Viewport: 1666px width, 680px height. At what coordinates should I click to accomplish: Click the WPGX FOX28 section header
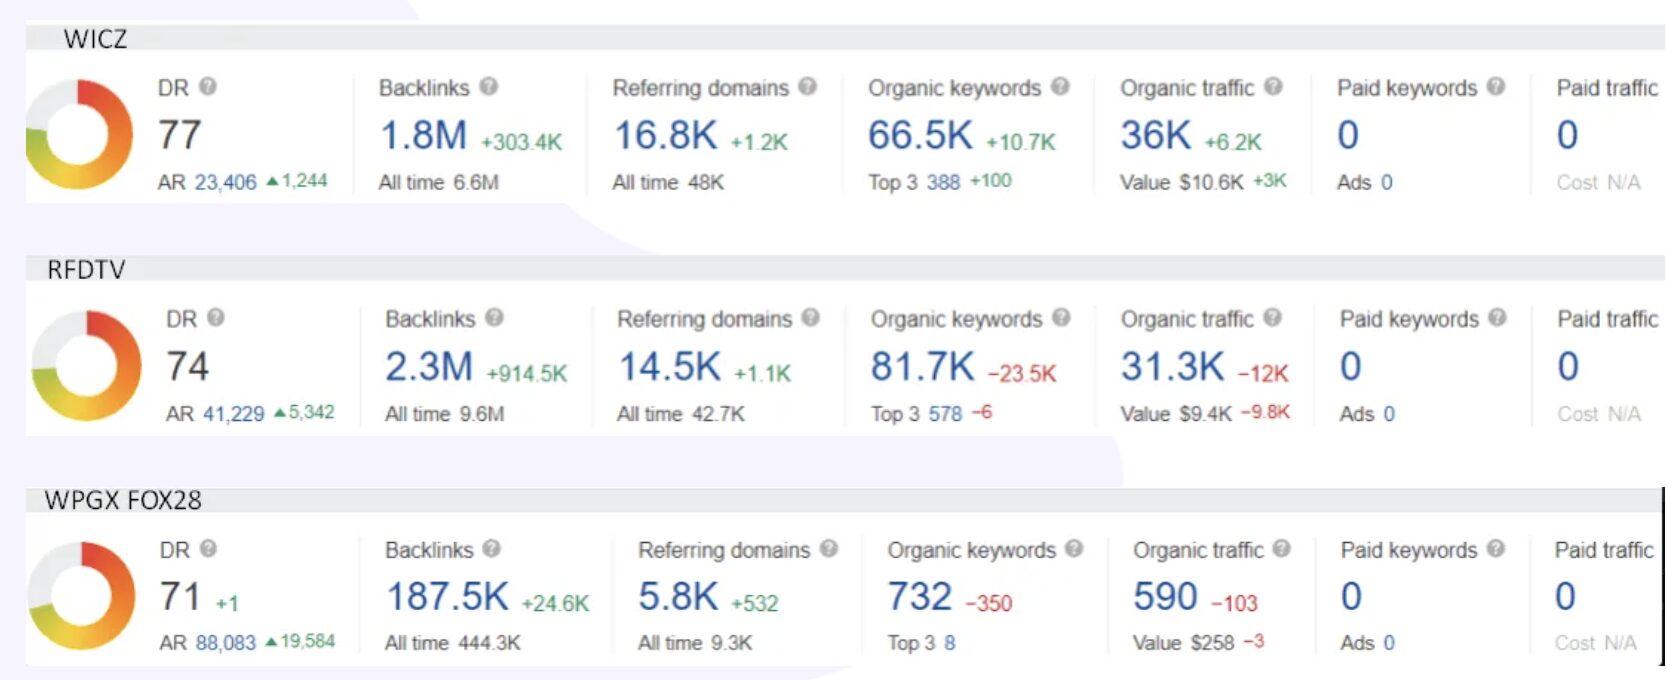coord(123,500)
